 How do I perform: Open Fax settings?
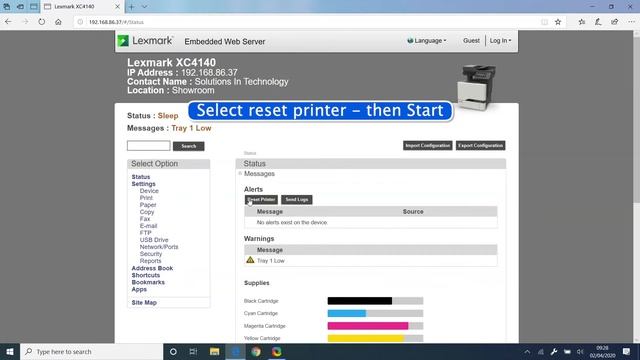point(145,219)
